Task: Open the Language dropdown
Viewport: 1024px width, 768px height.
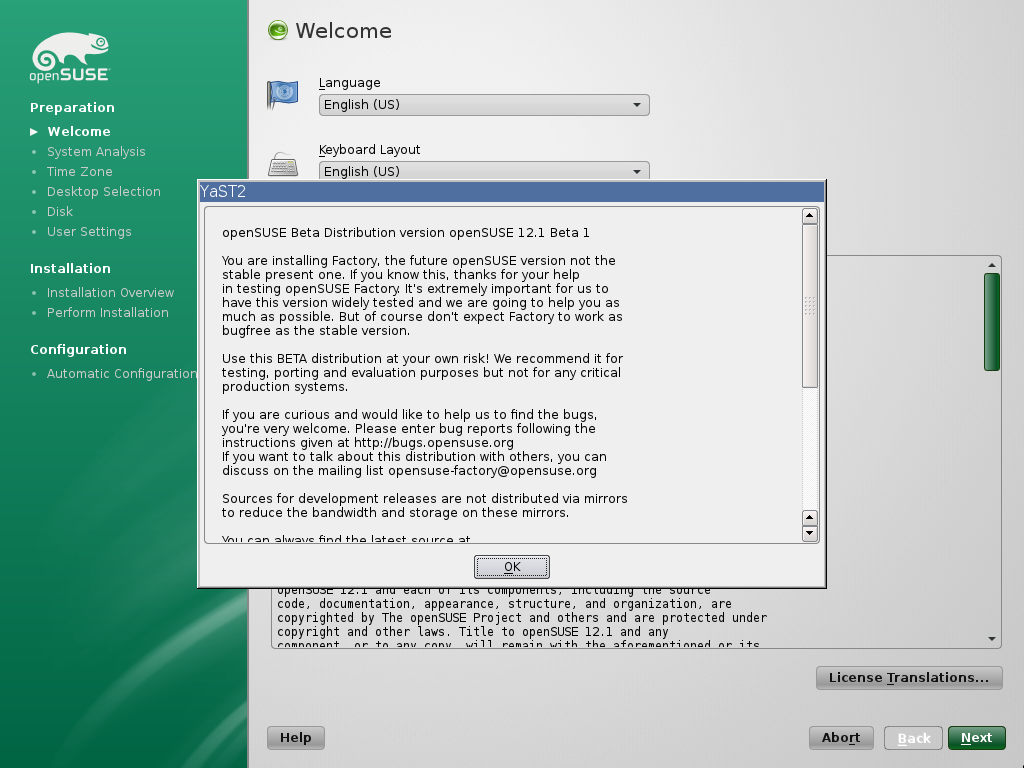Action: click(483, 104)
